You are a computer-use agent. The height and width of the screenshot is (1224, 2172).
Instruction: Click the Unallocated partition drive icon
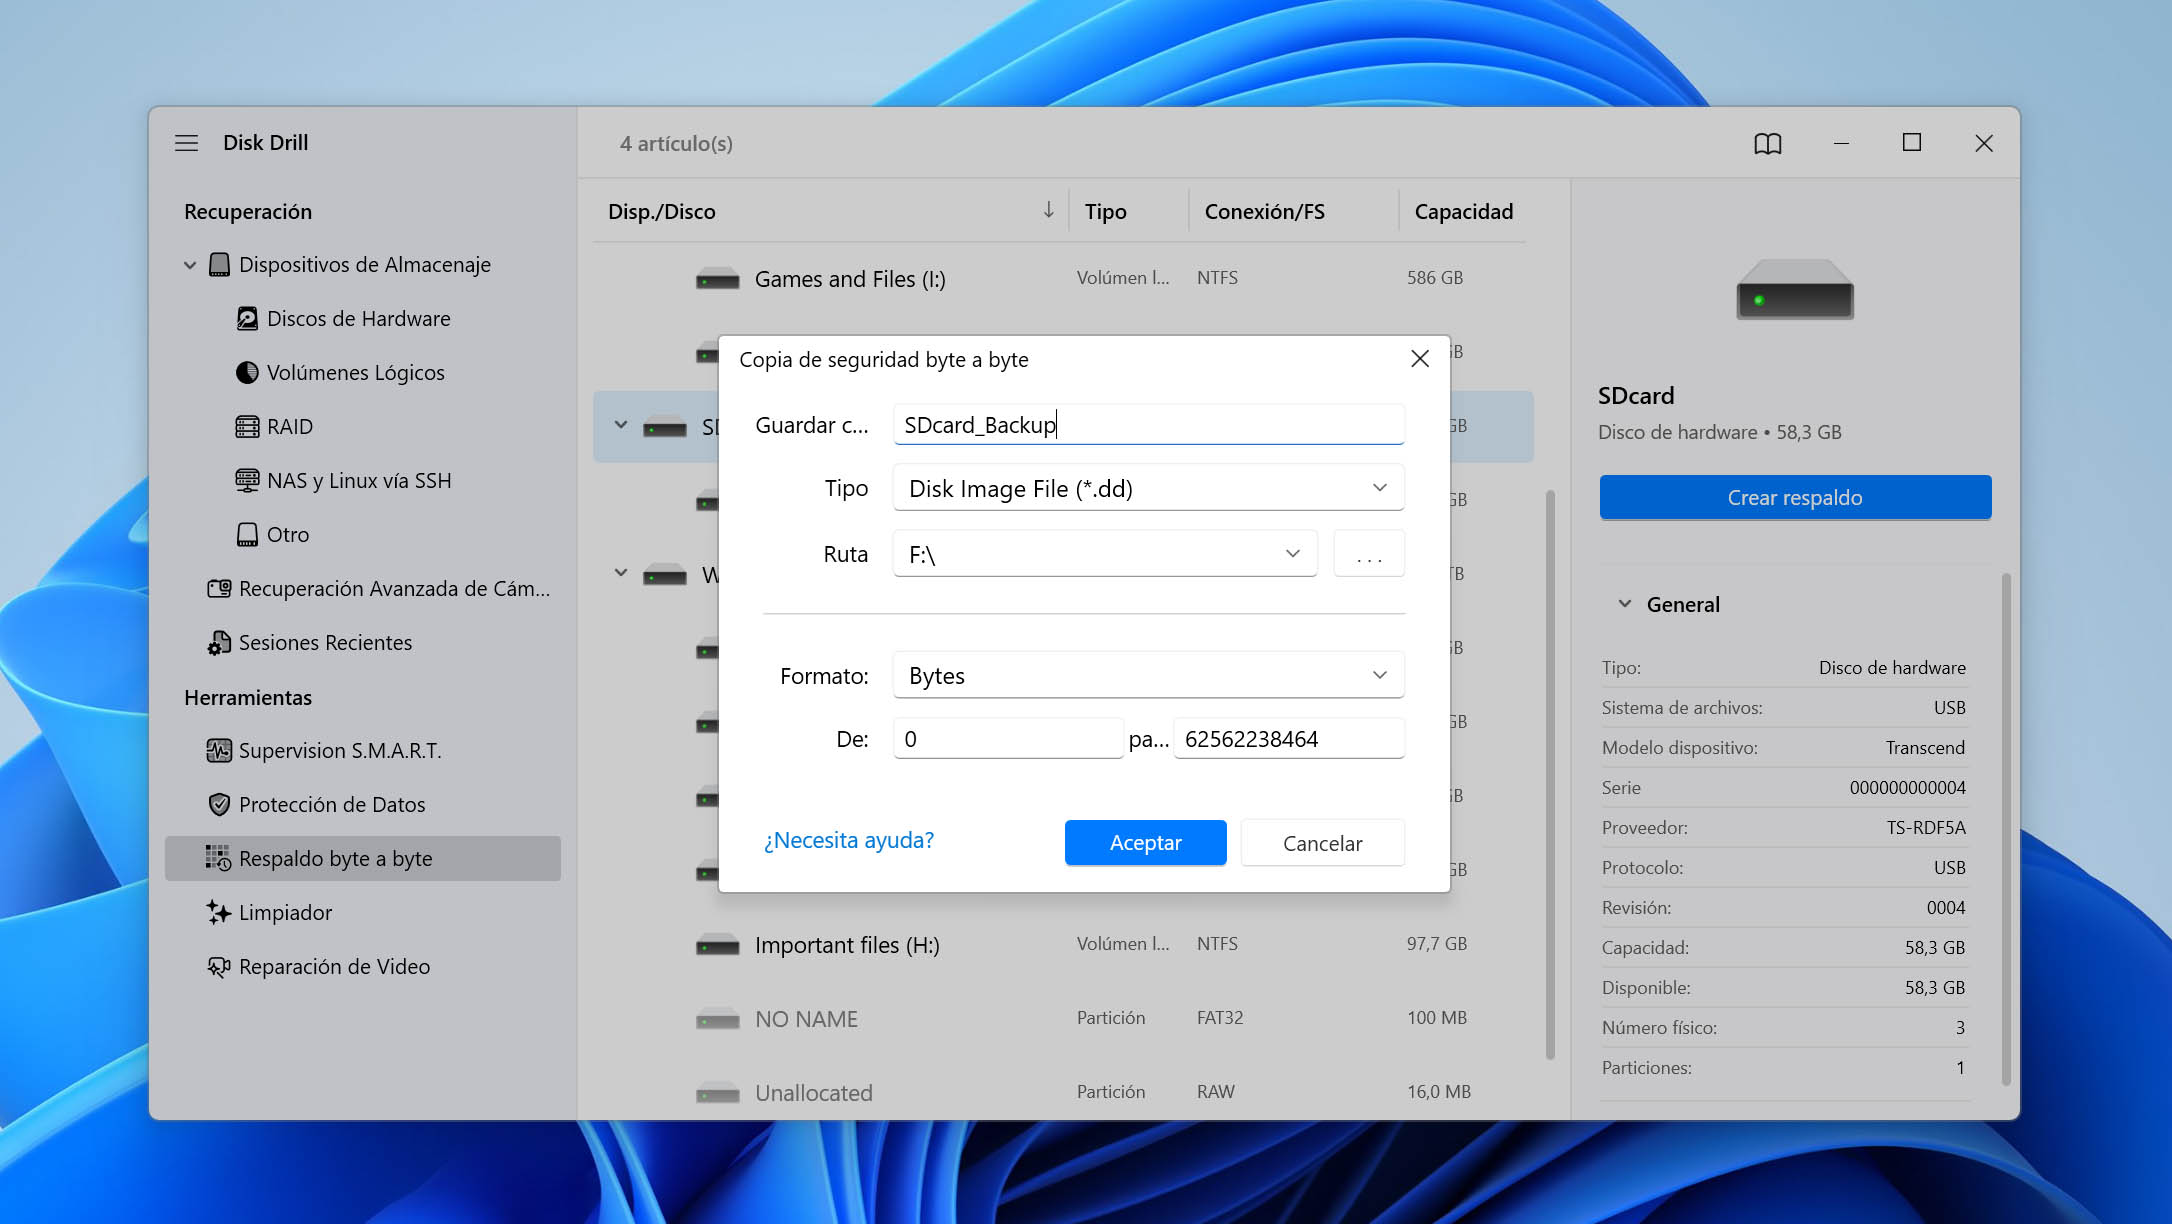[x=717, y=1093]
